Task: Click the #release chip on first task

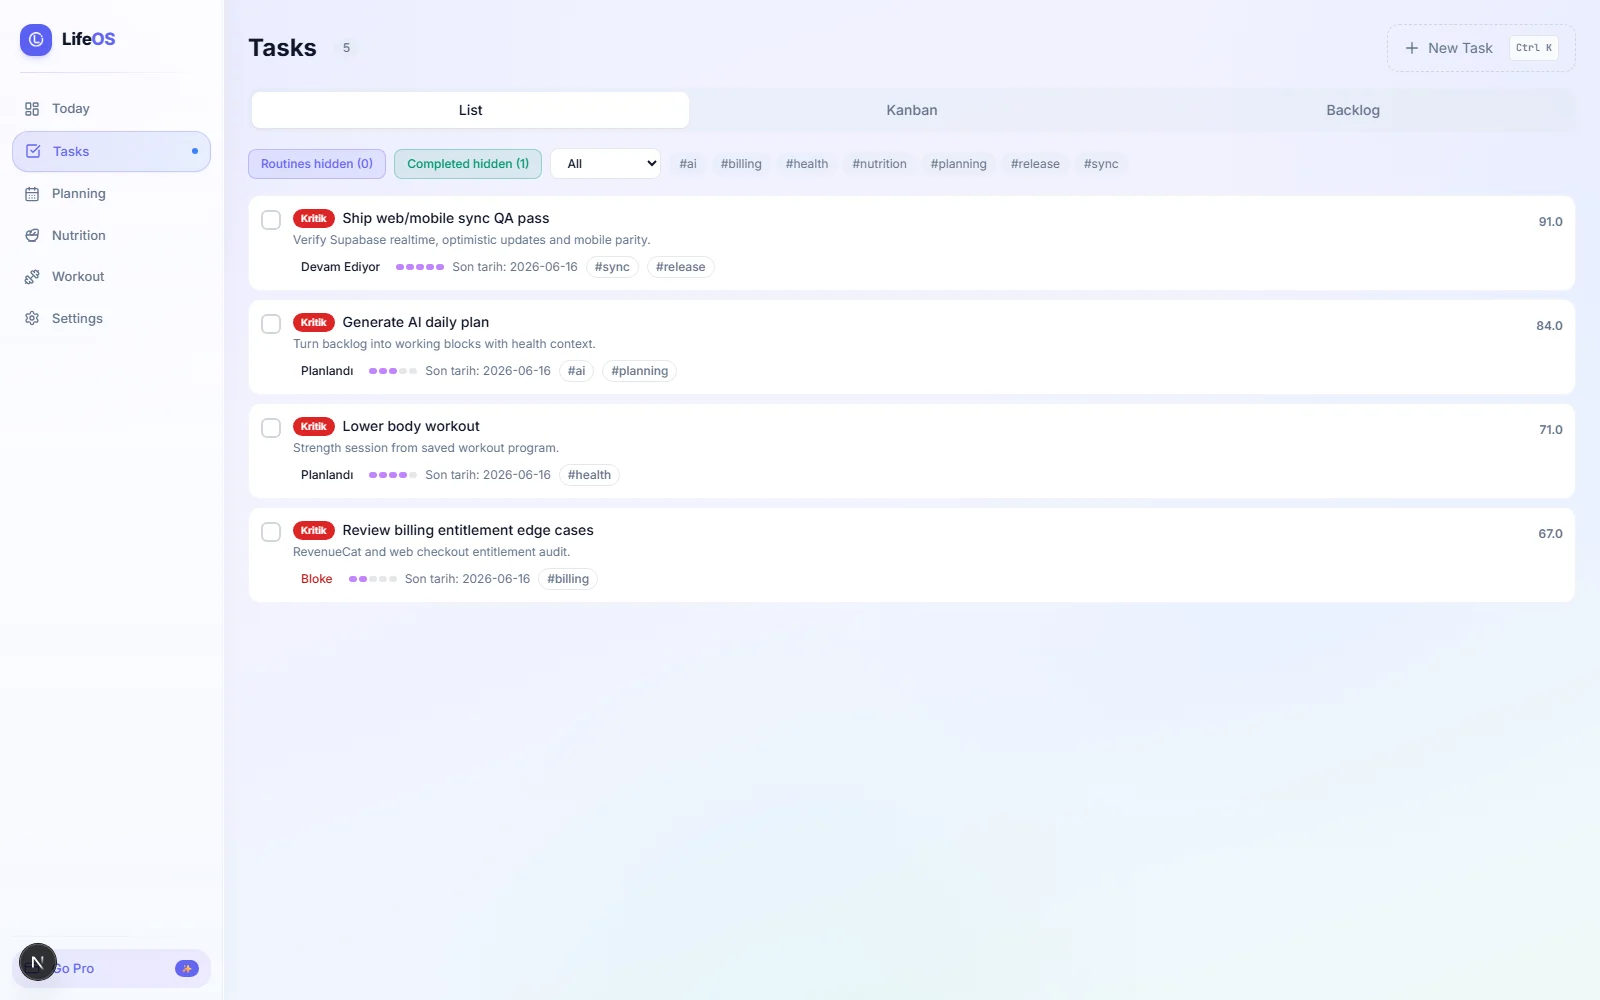Action: (681, 267)
